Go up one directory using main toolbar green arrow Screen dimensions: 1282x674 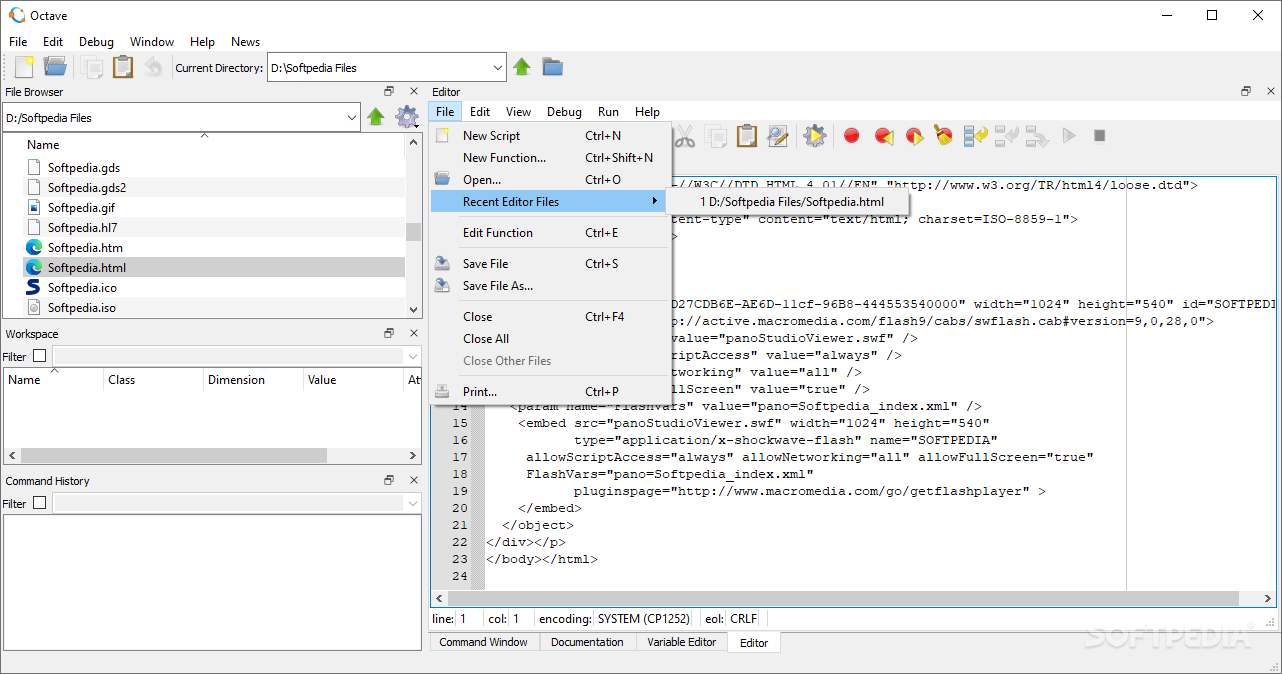point(522,67)
